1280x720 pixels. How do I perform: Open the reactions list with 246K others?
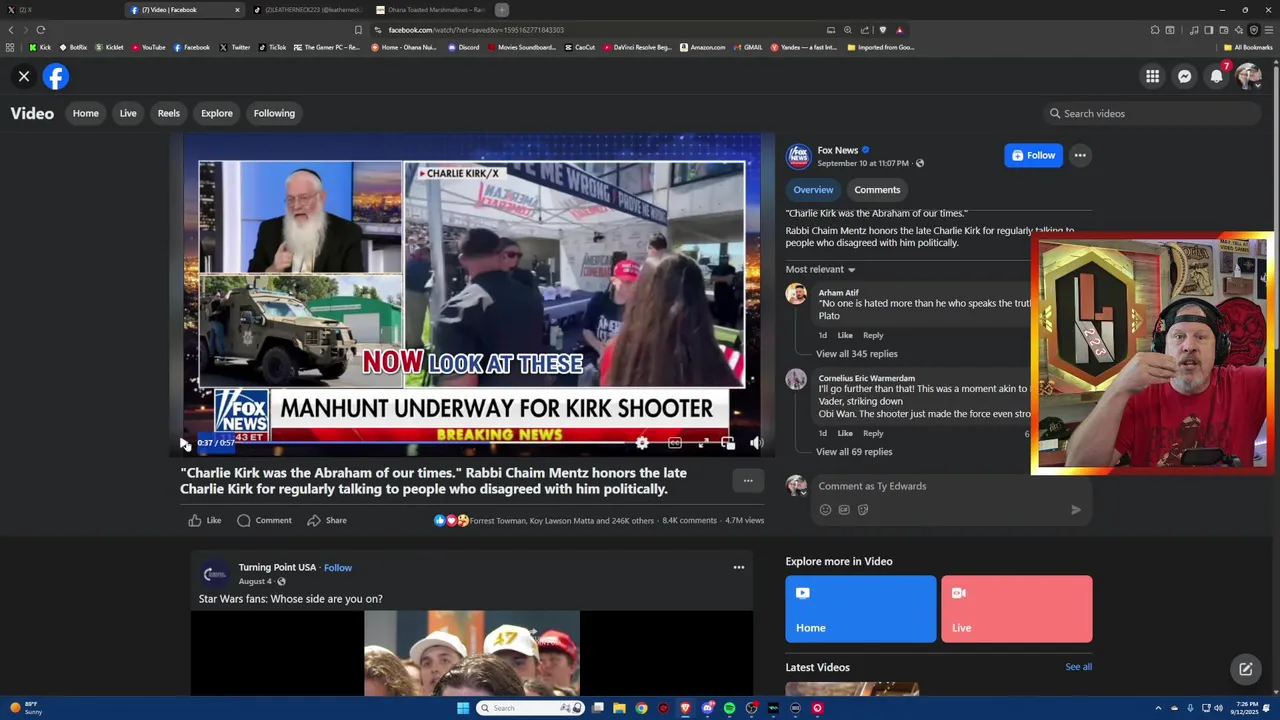click(x=562, y=520)
